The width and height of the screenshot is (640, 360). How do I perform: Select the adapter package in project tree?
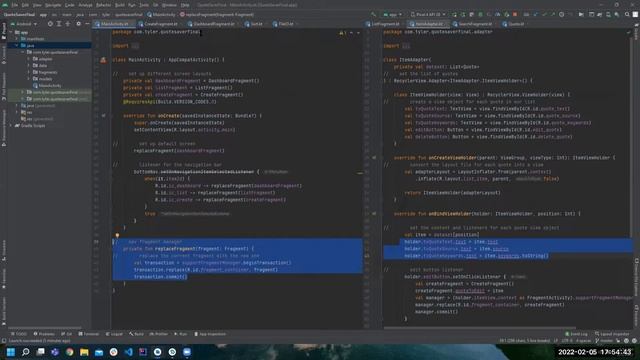43,59
